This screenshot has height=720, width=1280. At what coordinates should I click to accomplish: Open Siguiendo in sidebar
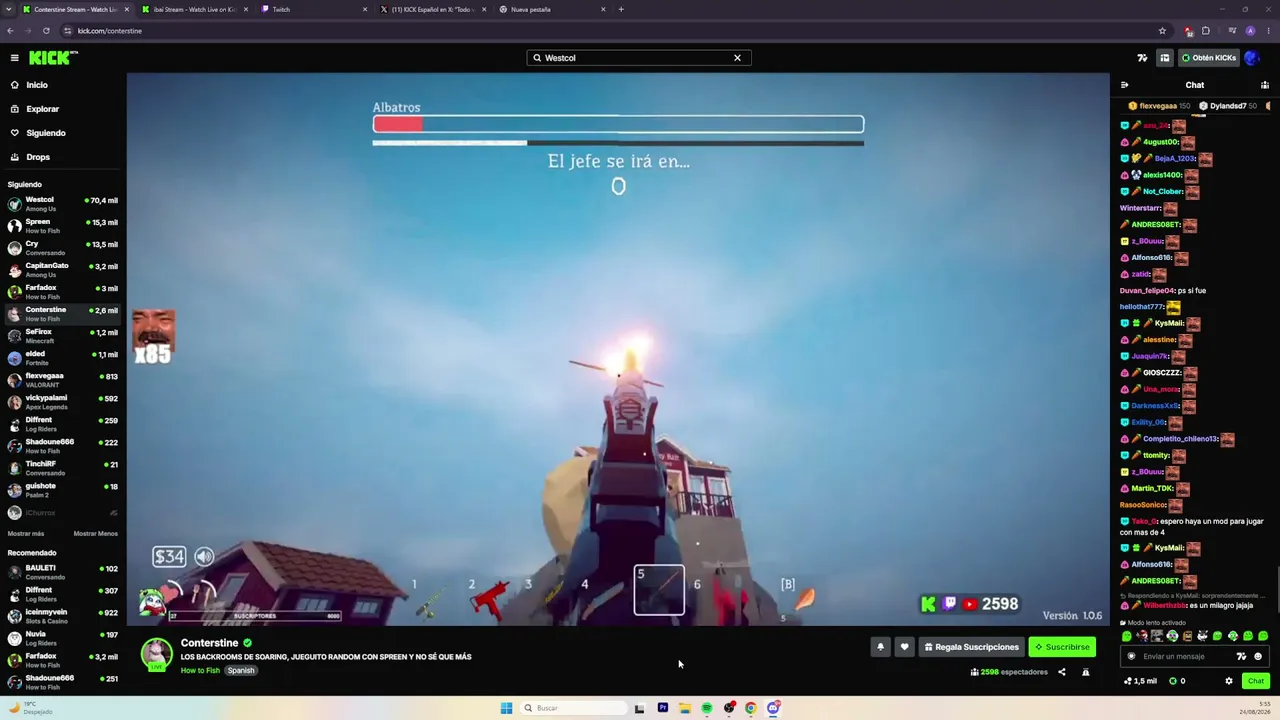(62, 133)
